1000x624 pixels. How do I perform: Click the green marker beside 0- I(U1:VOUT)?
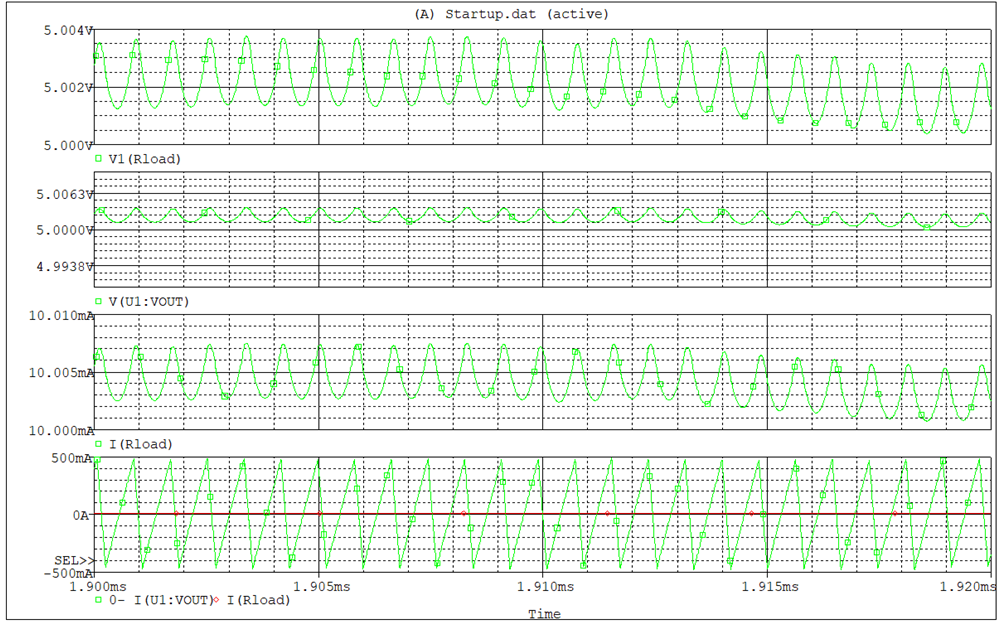[x=98, y=601]
